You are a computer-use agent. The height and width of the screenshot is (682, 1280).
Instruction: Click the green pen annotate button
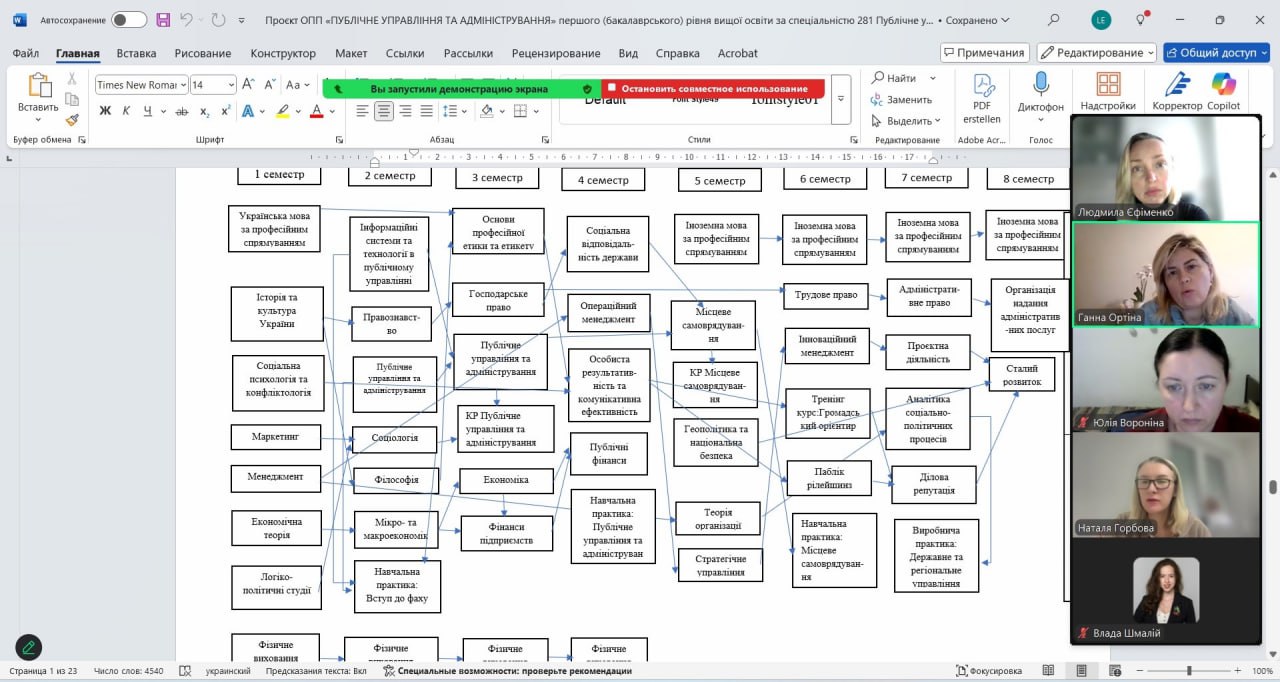coord(29,647)
